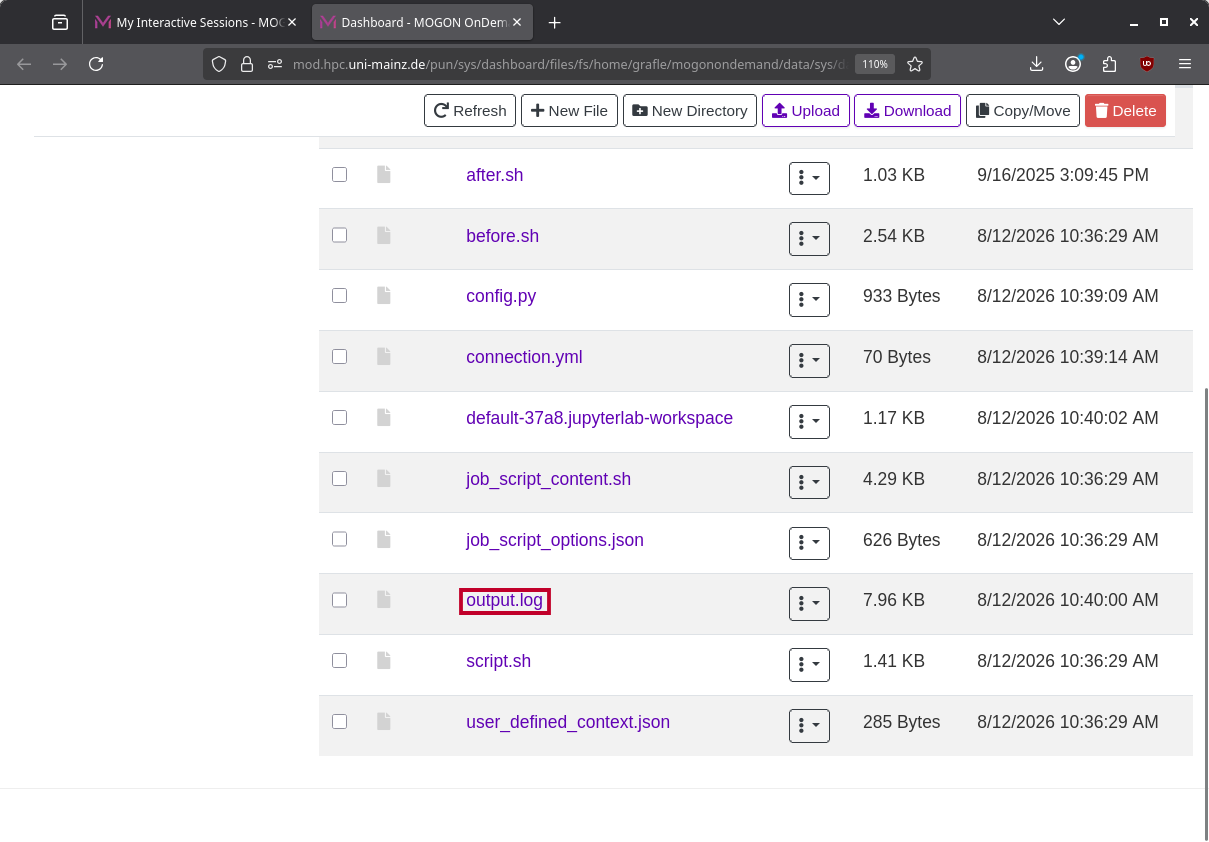Open Firefox downloads panel

(x=1037, y=64)
